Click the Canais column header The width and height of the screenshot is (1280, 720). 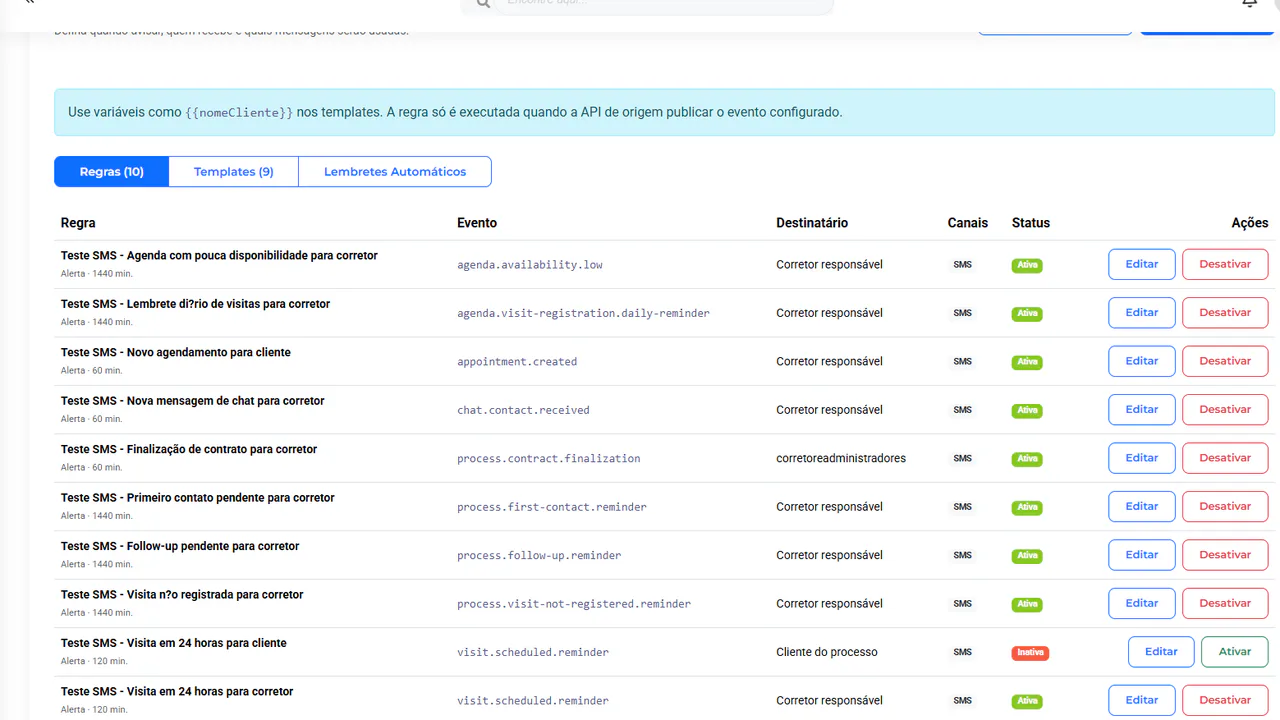(x=968, y=223)
